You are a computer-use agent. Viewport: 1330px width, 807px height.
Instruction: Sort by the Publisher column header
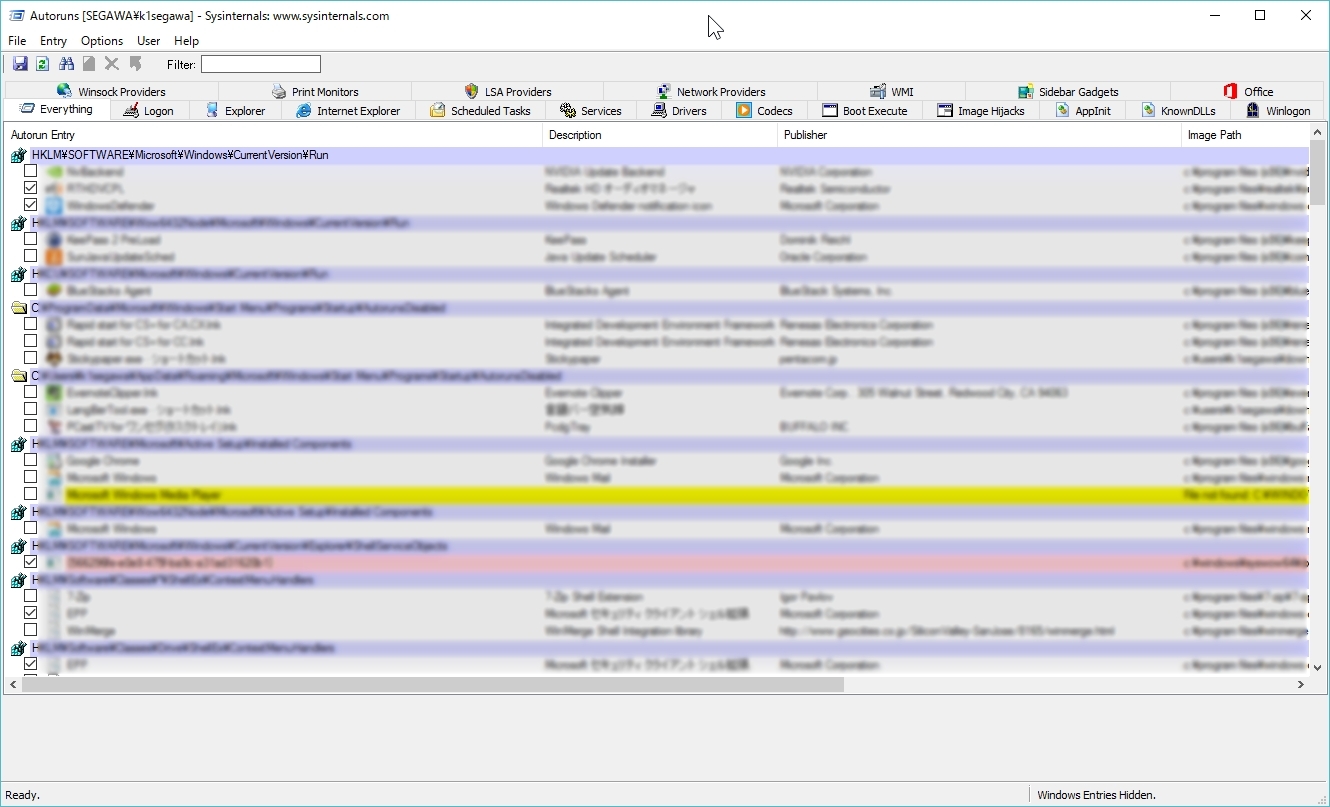pyautogui.click(x=979, y=135)
